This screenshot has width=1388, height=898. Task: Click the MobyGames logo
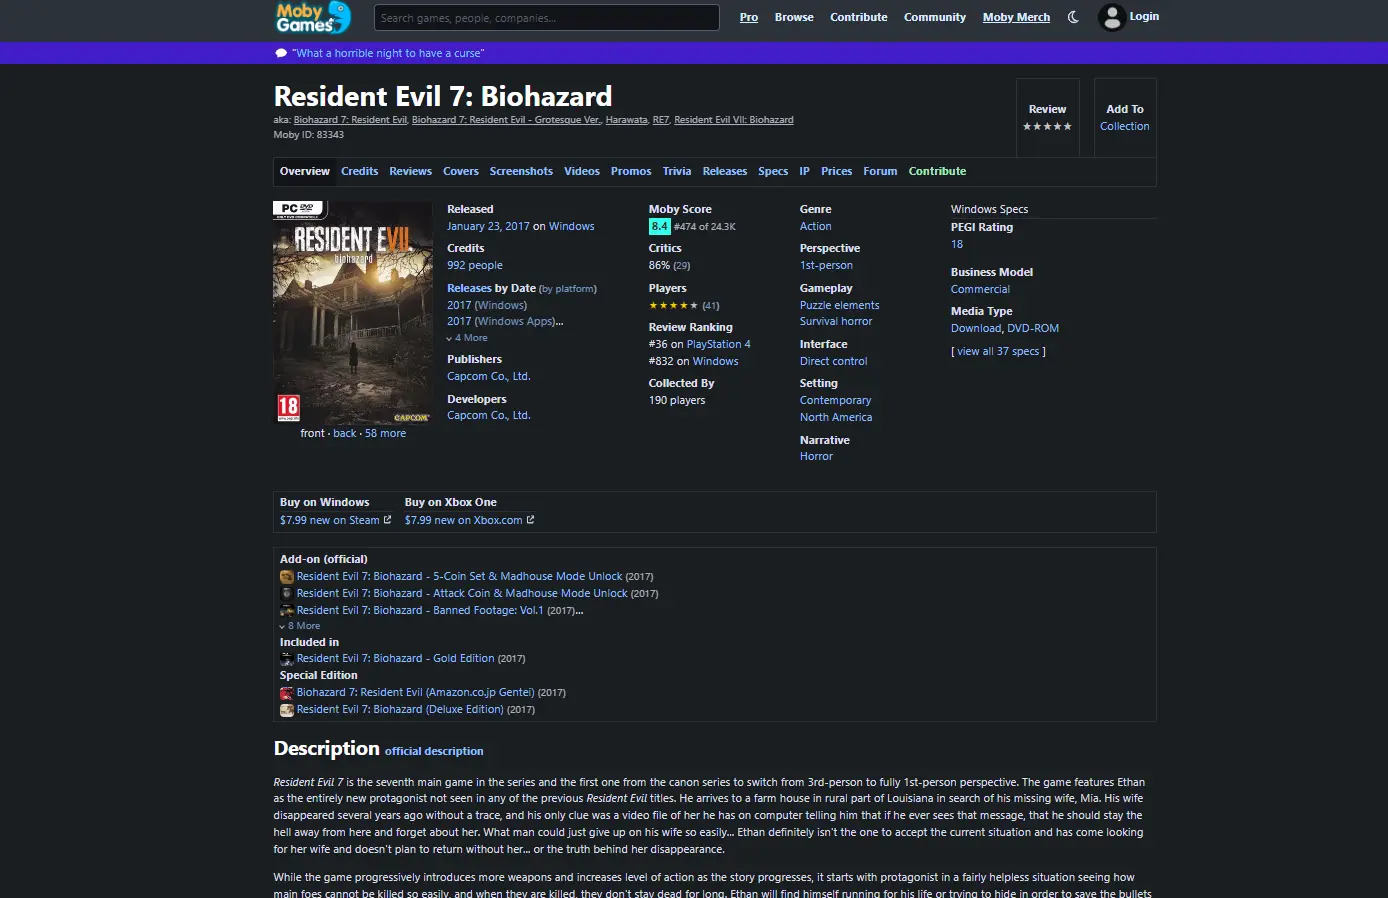point(313,17)
